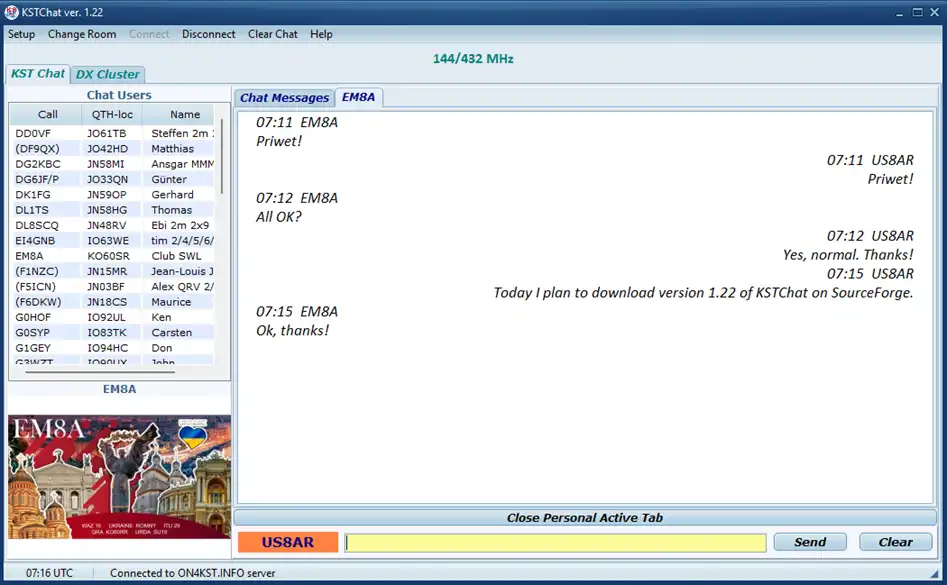The width and height of the screenshot is (947, 585).
Task: Click the name Carsten in the list
Action: point(172,332)
